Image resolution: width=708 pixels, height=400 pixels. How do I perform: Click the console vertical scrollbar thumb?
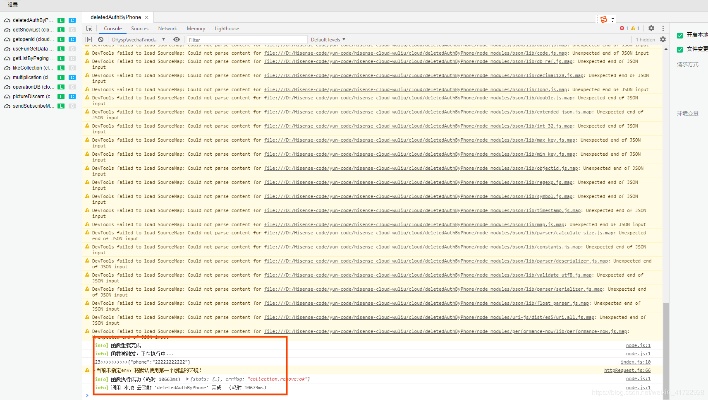tap(666, 350)
